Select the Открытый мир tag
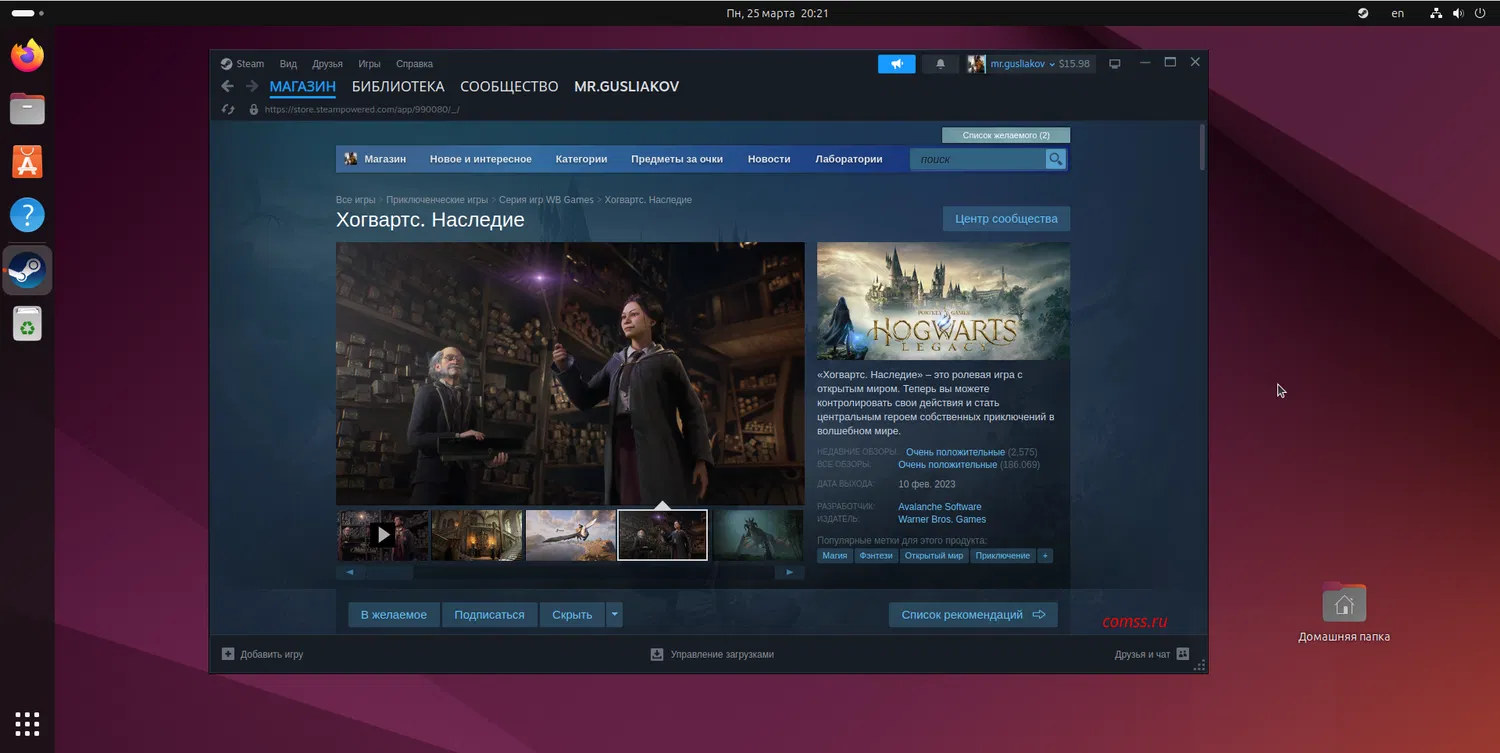1500x753 pixels. tap(934, 556)
